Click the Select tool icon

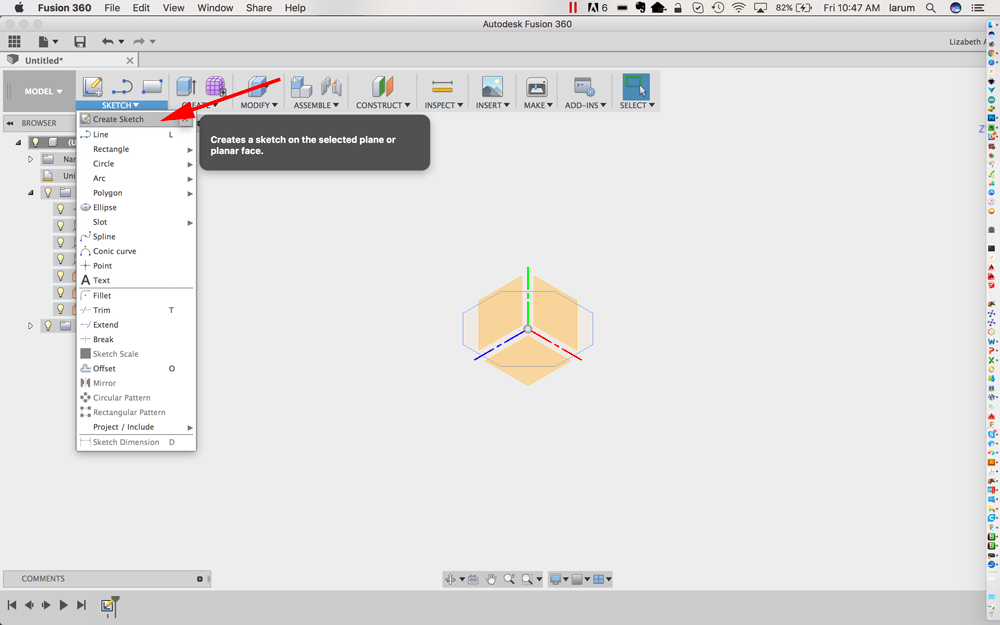pos(636,87)
